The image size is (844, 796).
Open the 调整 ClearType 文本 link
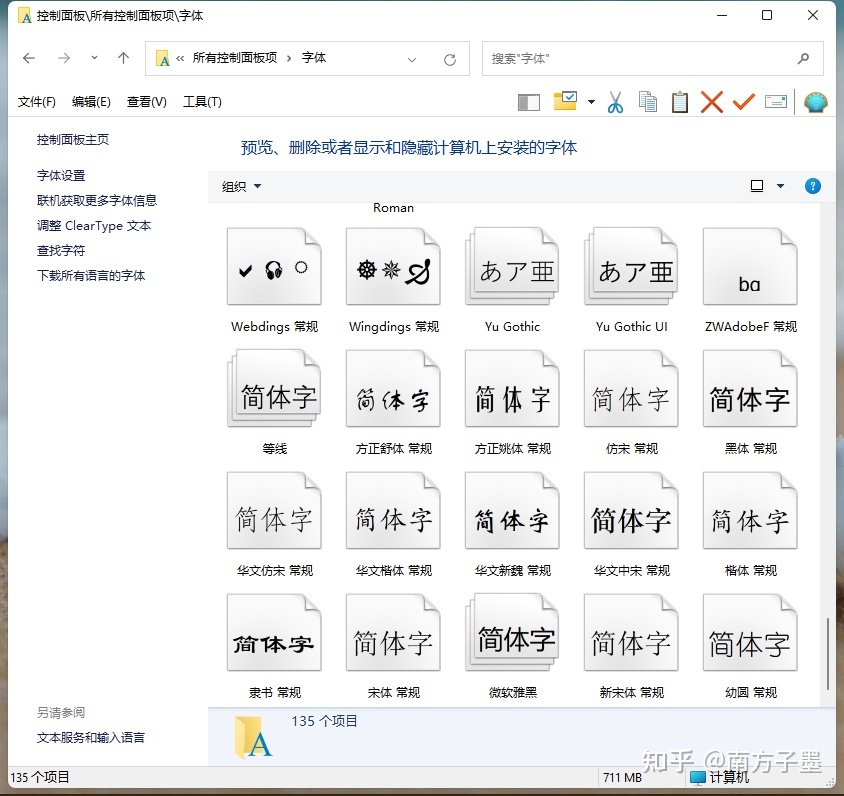point(93,226)
